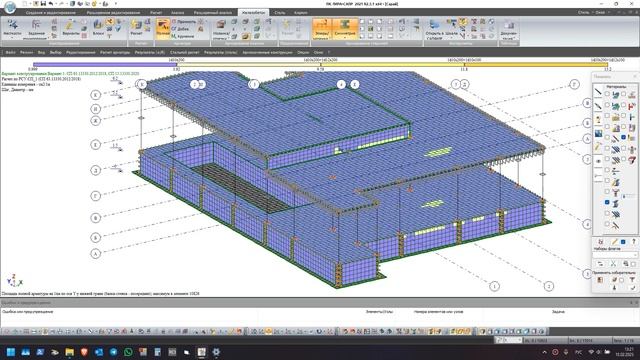The height and width of the screenshot is (360, 640).
Task: Switch to the Расширенный анализ ribbon tab
Action: pos(213,13)
